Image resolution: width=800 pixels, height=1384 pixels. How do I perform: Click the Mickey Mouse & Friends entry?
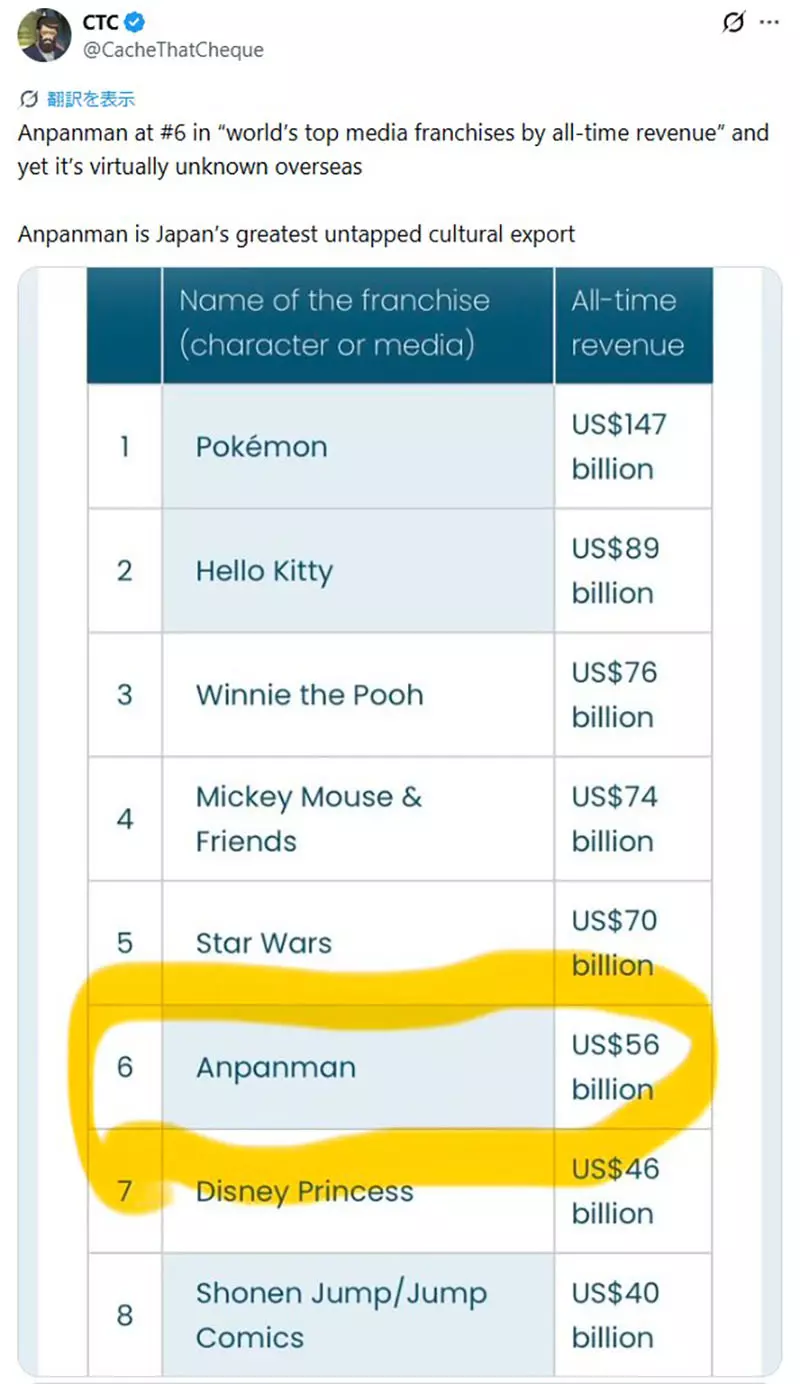(x=308, y=819)
